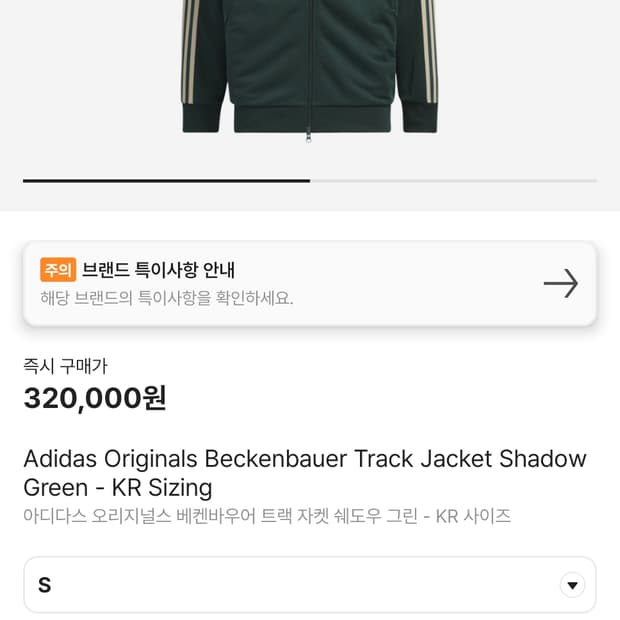Click the jacket's zipper pull at the hem

point(309,136)
